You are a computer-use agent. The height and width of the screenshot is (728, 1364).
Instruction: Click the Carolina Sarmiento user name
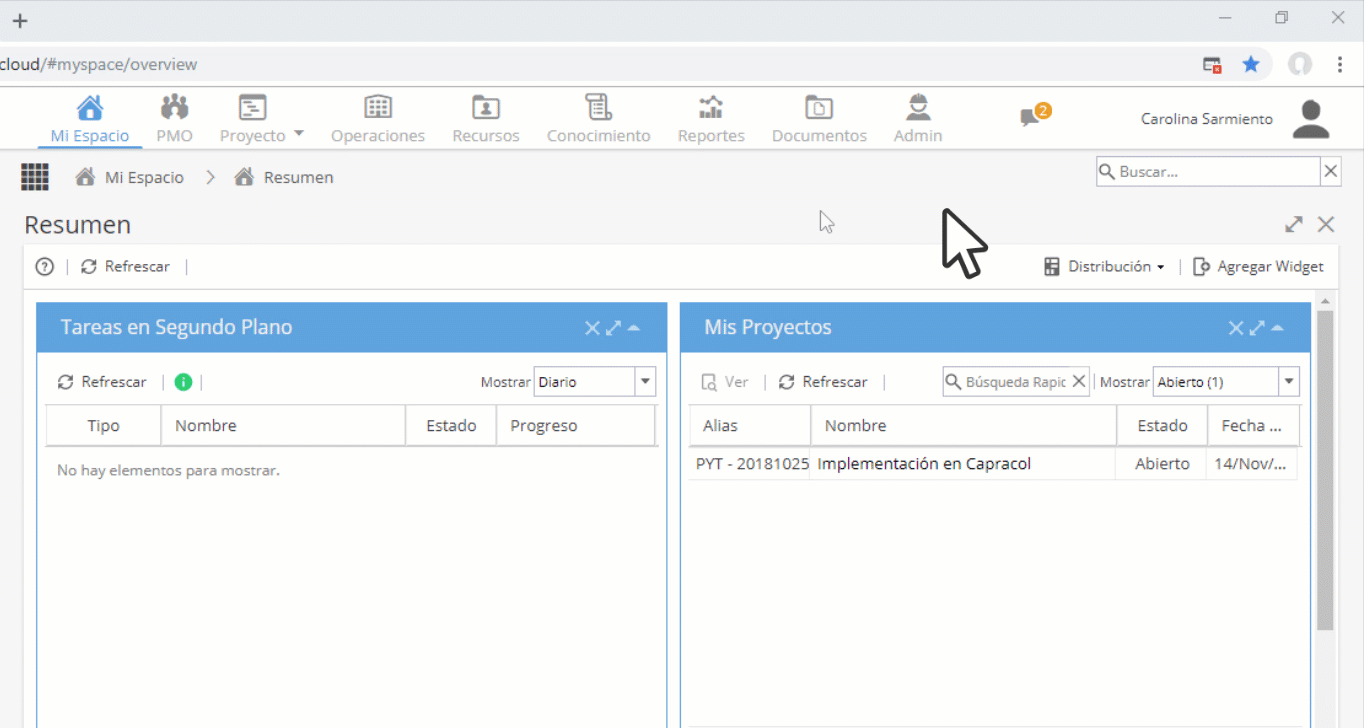click(1207, 119)
